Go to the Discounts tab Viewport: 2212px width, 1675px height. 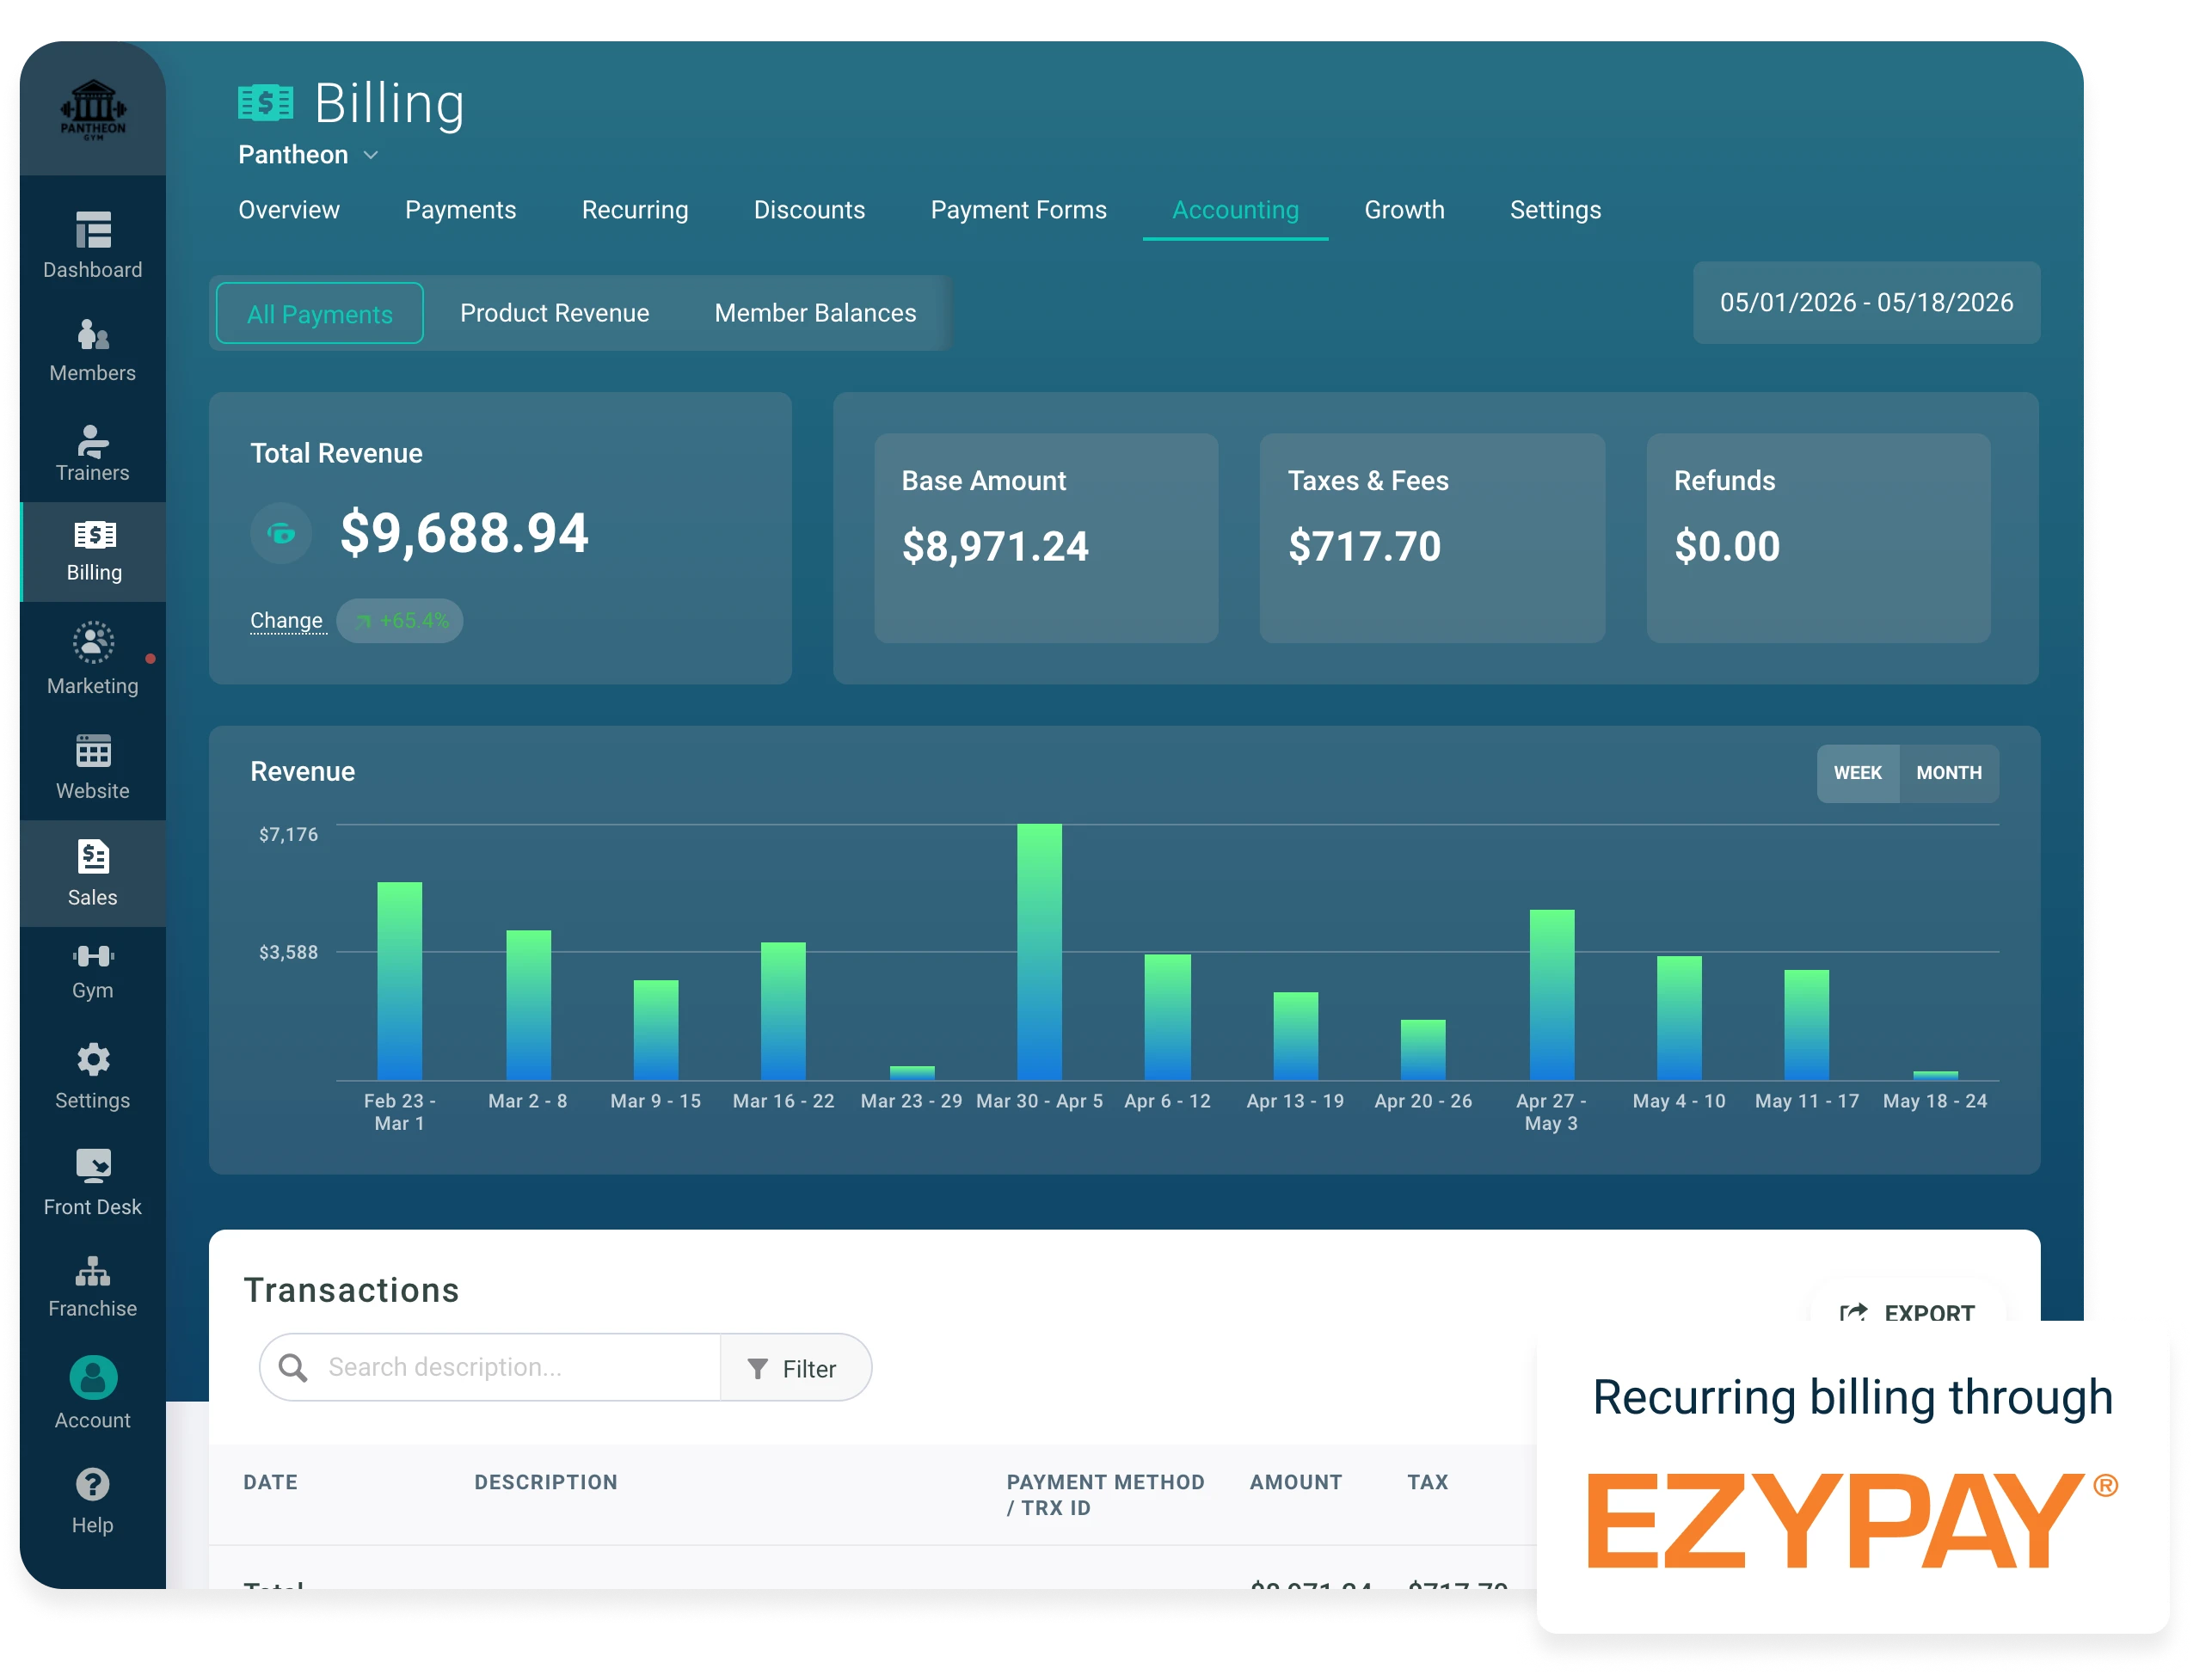coord(810,210)
